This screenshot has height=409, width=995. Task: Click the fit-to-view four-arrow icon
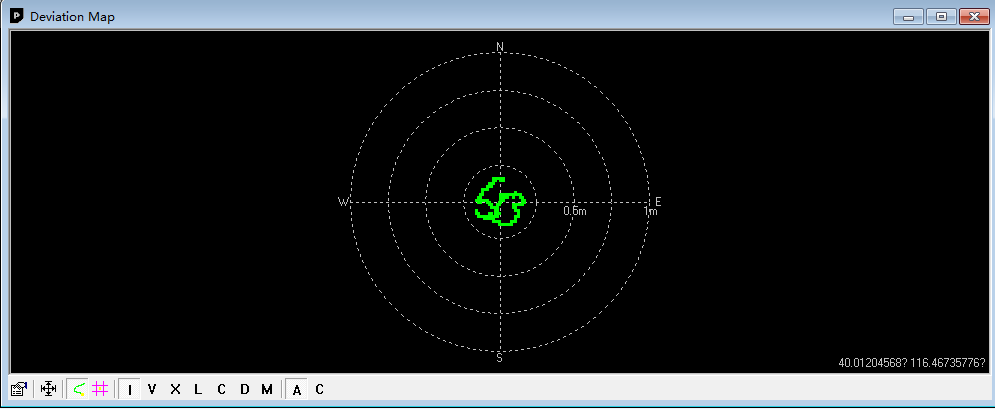click(x=48, y=389)
